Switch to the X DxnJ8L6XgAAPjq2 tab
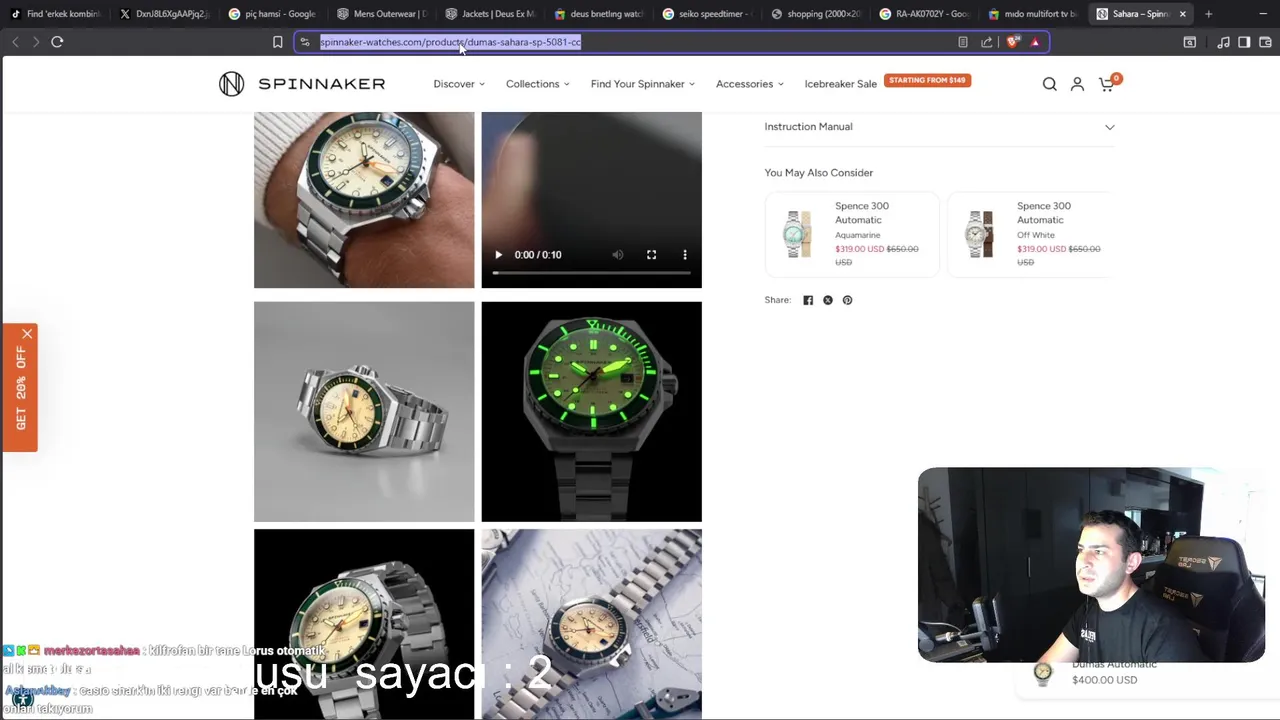The image size is (1280, 720). [x=164, y=14]
